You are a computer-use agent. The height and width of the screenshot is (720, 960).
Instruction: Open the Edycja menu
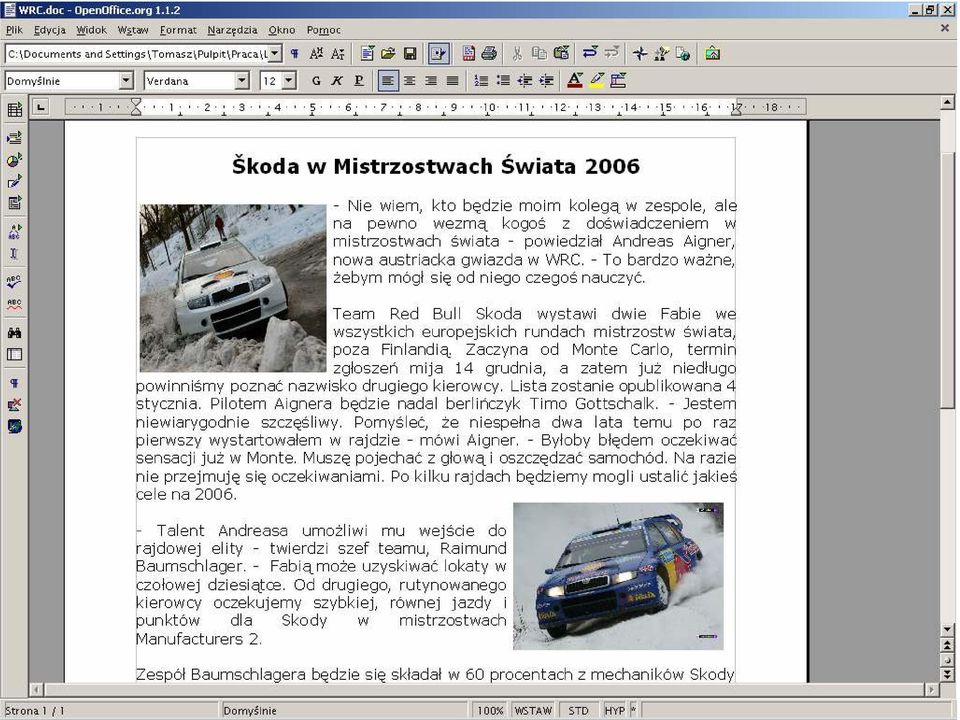click(50, 30)
